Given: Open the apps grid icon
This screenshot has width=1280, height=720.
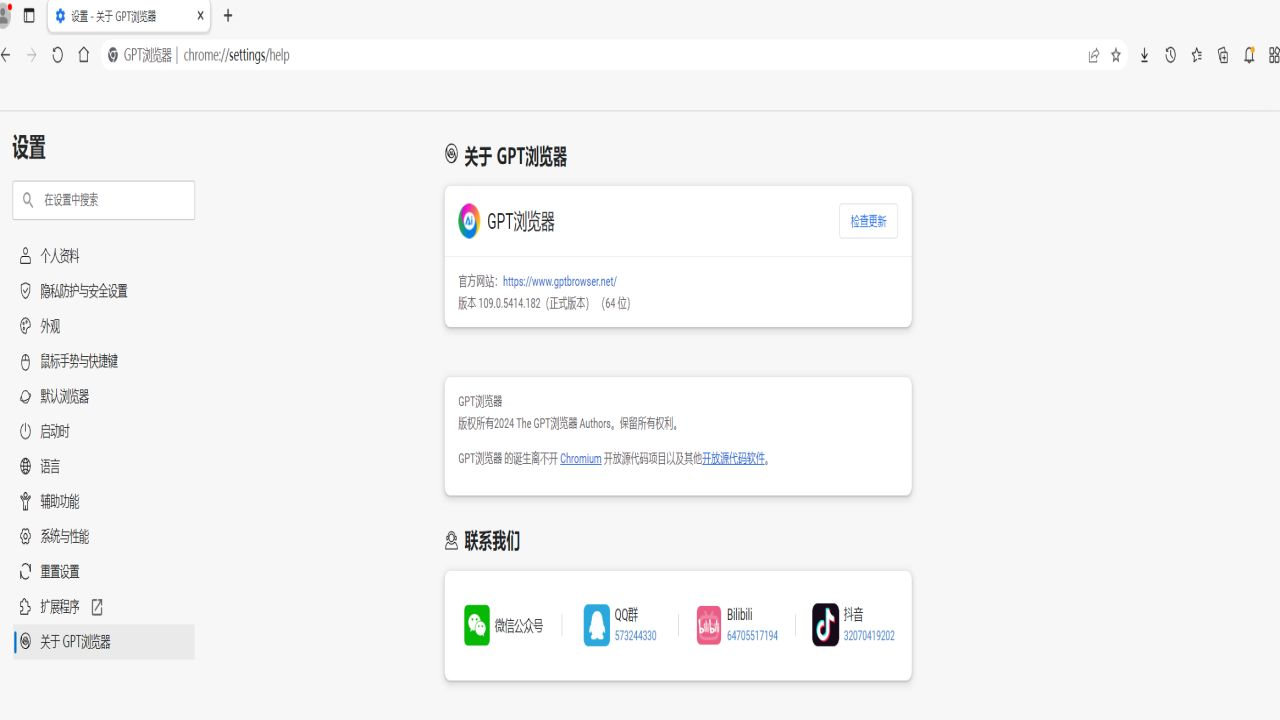Looking at the screenshot, I should click(x=1272, y=56).
